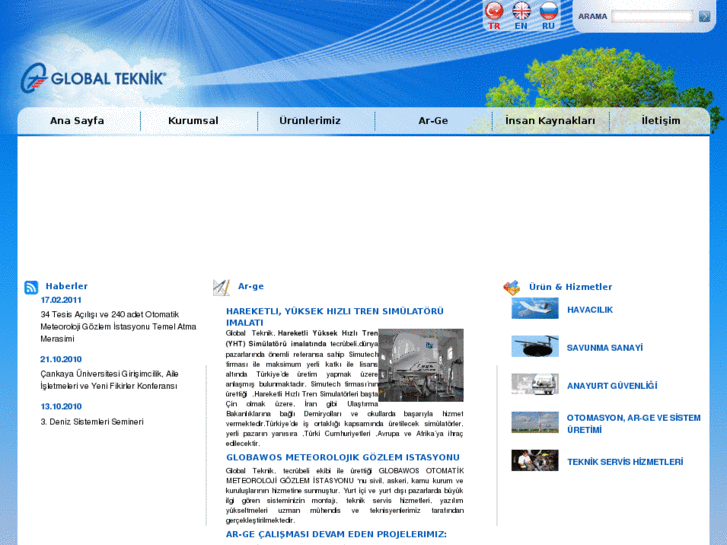Click the Ürün & Hizmetler heading
Screen dimensions: 727x545
tap(571, 287)
